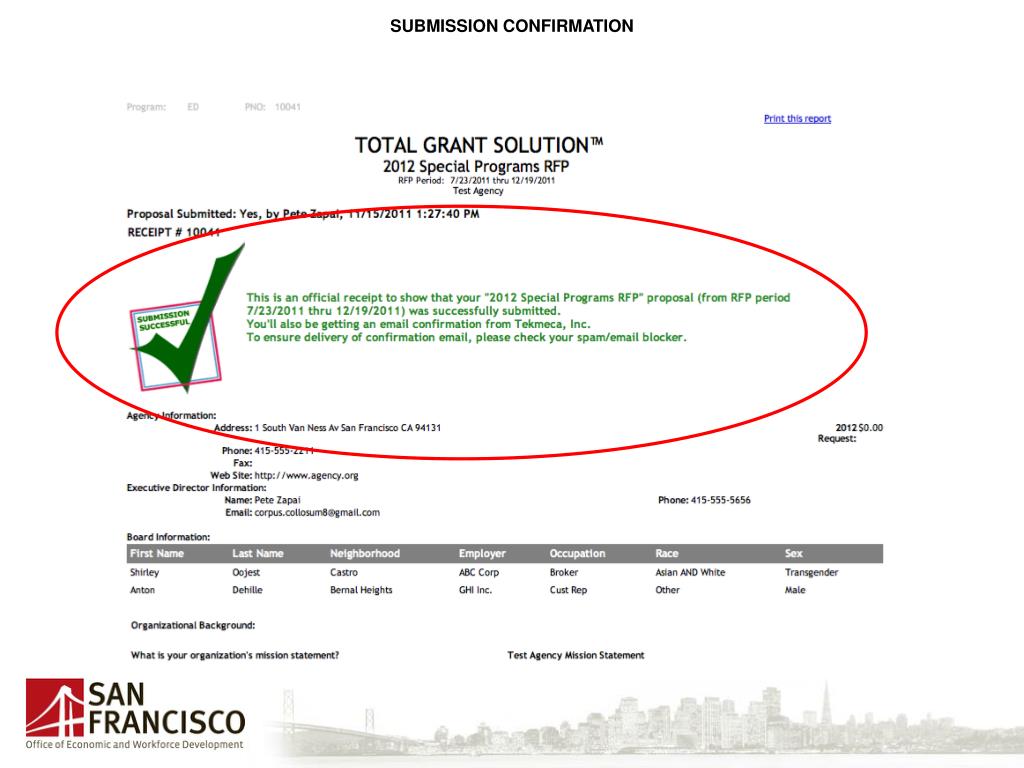The width and height of the screenshot is (1024, 768).
Task: Click the 'Race' column header
Action: tap(667, 553)
